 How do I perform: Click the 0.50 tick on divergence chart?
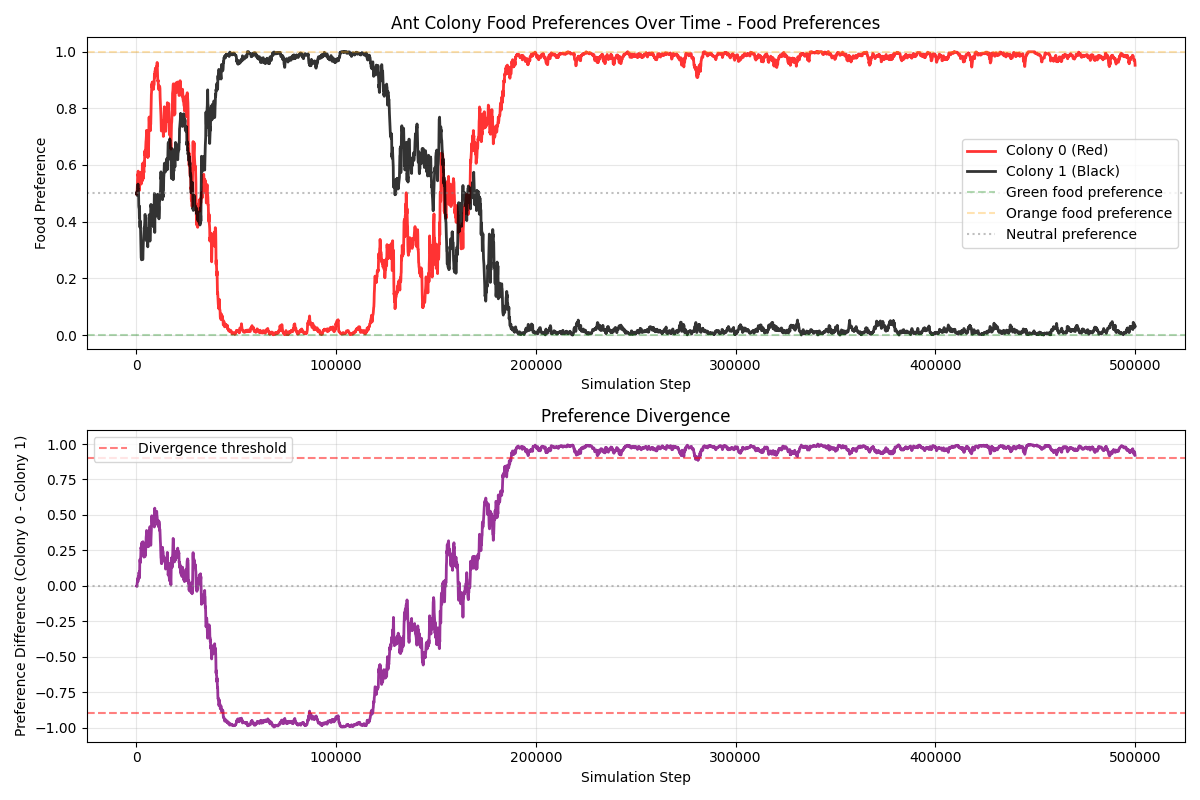pyautogui.click(x=62, y=515)
